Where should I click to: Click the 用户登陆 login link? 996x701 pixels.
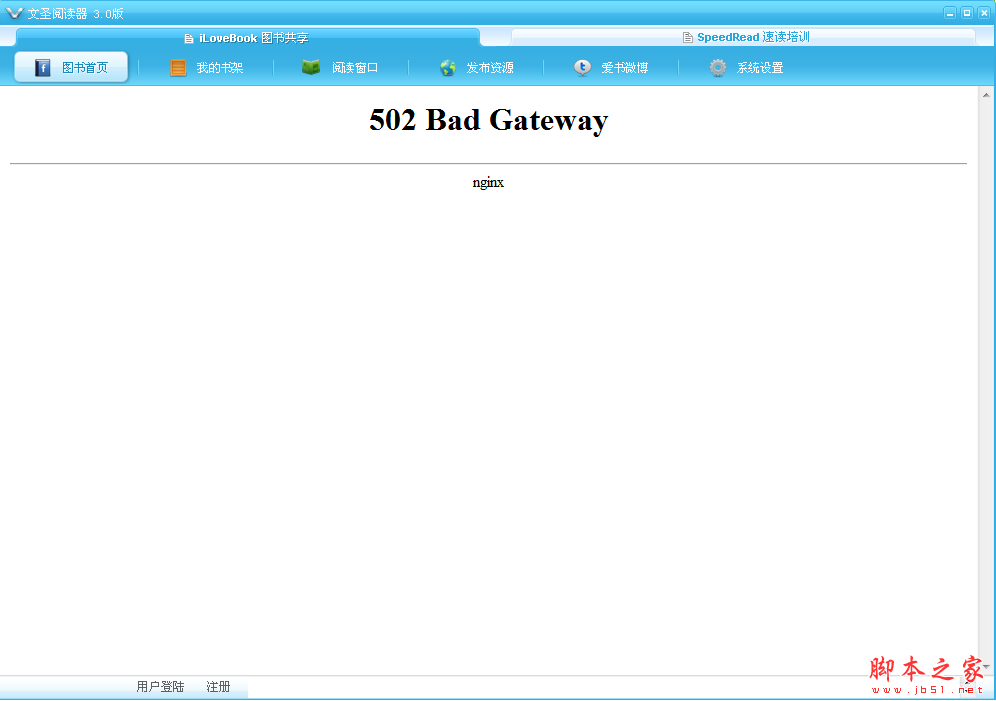coord(160,686)
